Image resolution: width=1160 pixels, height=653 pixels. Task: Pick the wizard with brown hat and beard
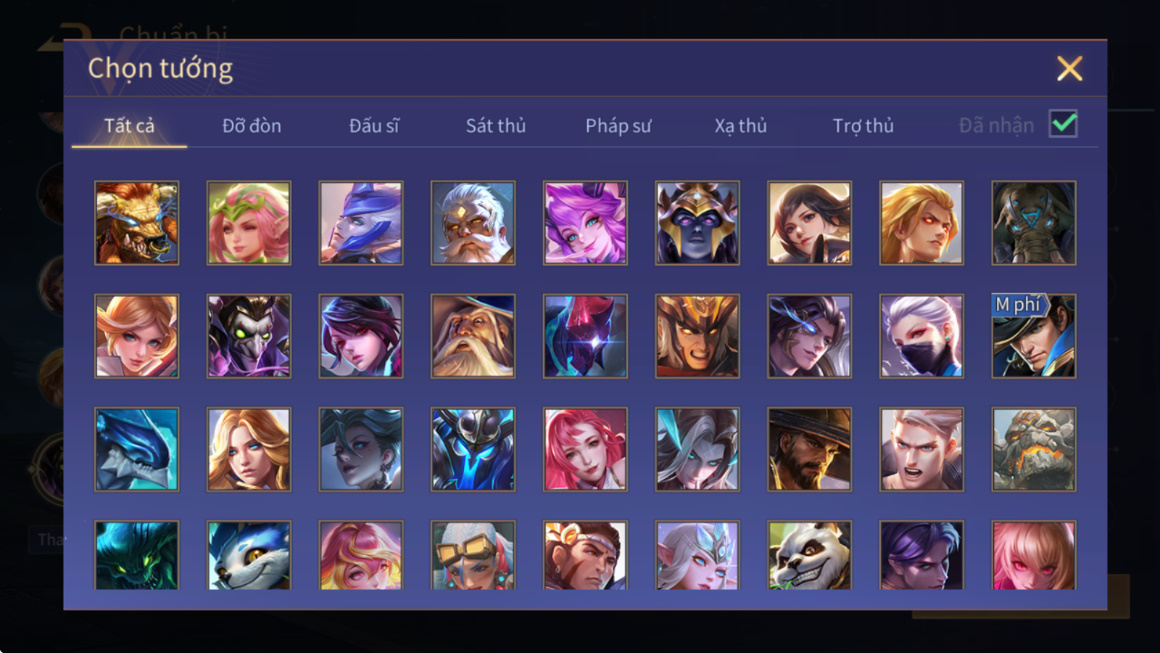click(x=473, y=336)
